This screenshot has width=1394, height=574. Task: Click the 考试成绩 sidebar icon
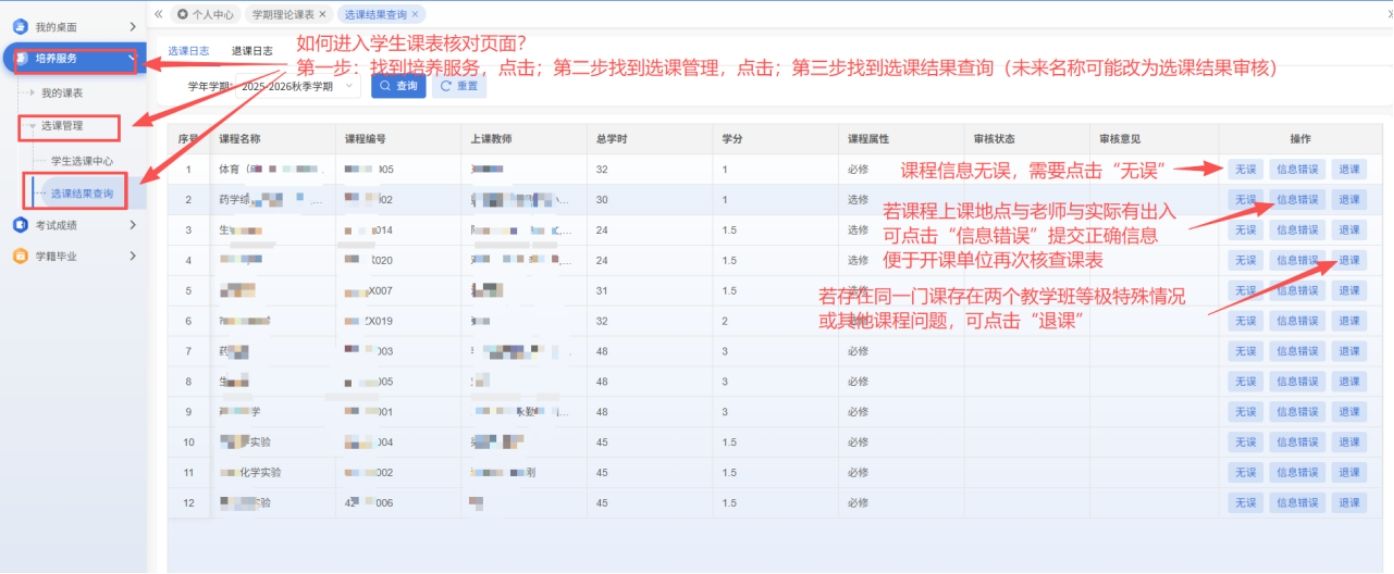pos(20,225)
